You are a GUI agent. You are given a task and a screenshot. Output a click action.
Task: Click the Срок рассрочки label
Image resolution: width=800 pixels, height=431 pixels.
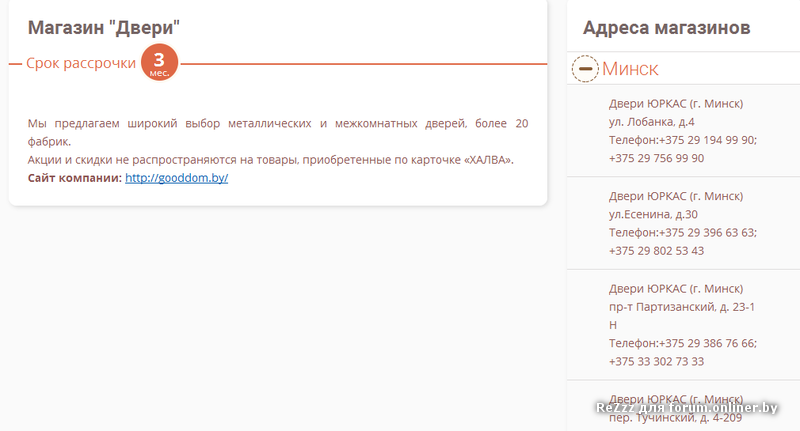coord(81,63)
